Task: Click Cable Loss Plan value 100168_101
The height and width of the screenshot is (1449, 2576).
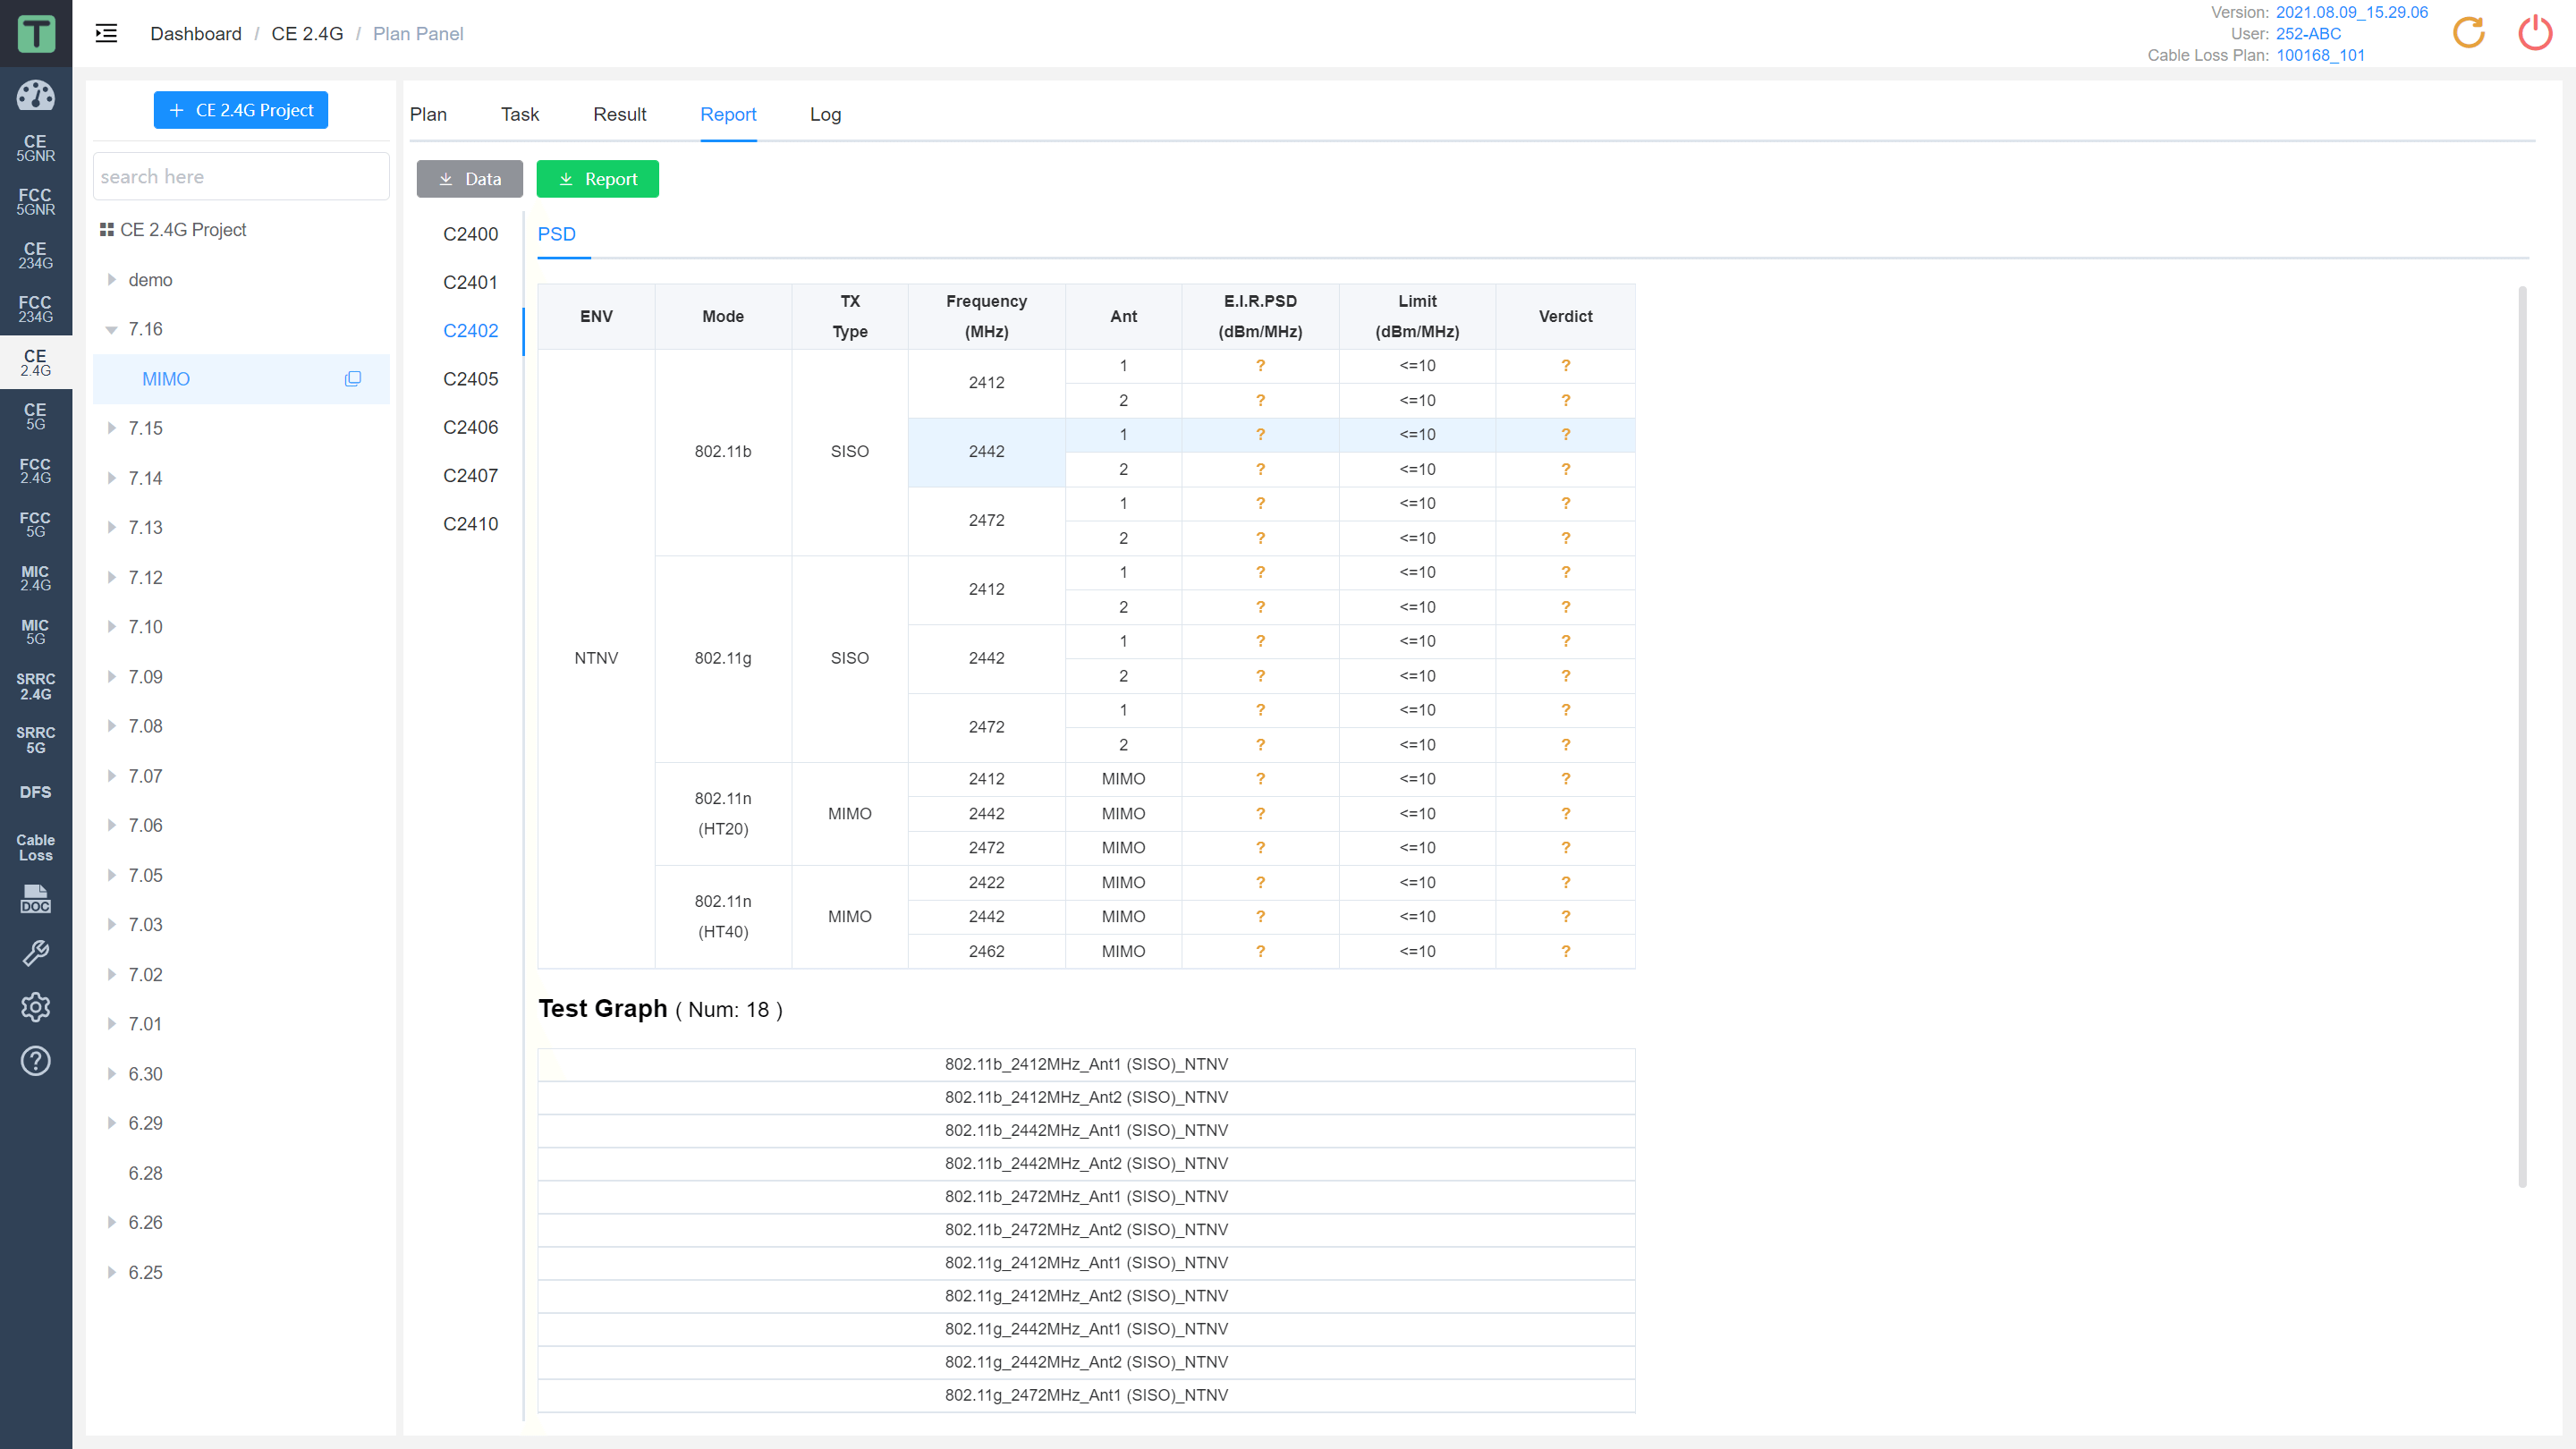Action: pos(2320,55)
